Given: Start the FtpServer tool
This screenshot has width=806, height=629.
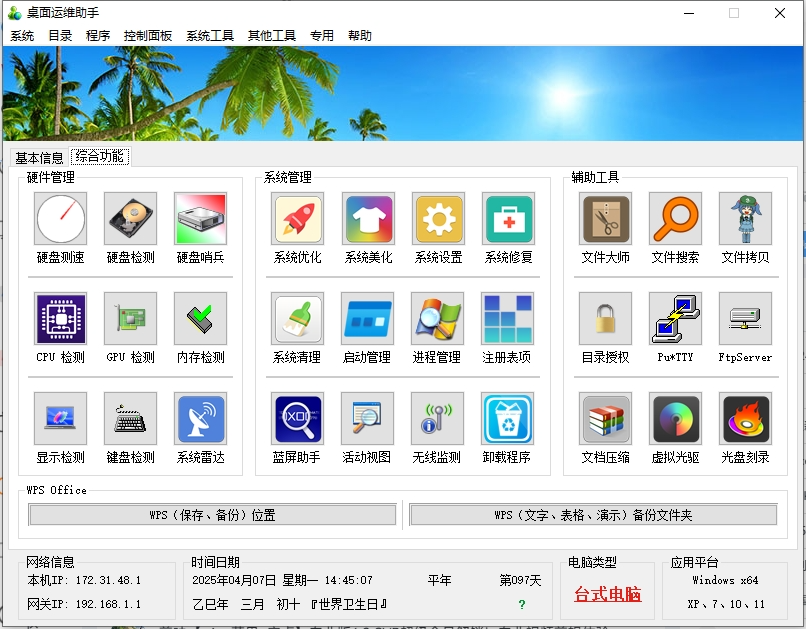Looking at the screenshot, I should click(x=745, y=319).
